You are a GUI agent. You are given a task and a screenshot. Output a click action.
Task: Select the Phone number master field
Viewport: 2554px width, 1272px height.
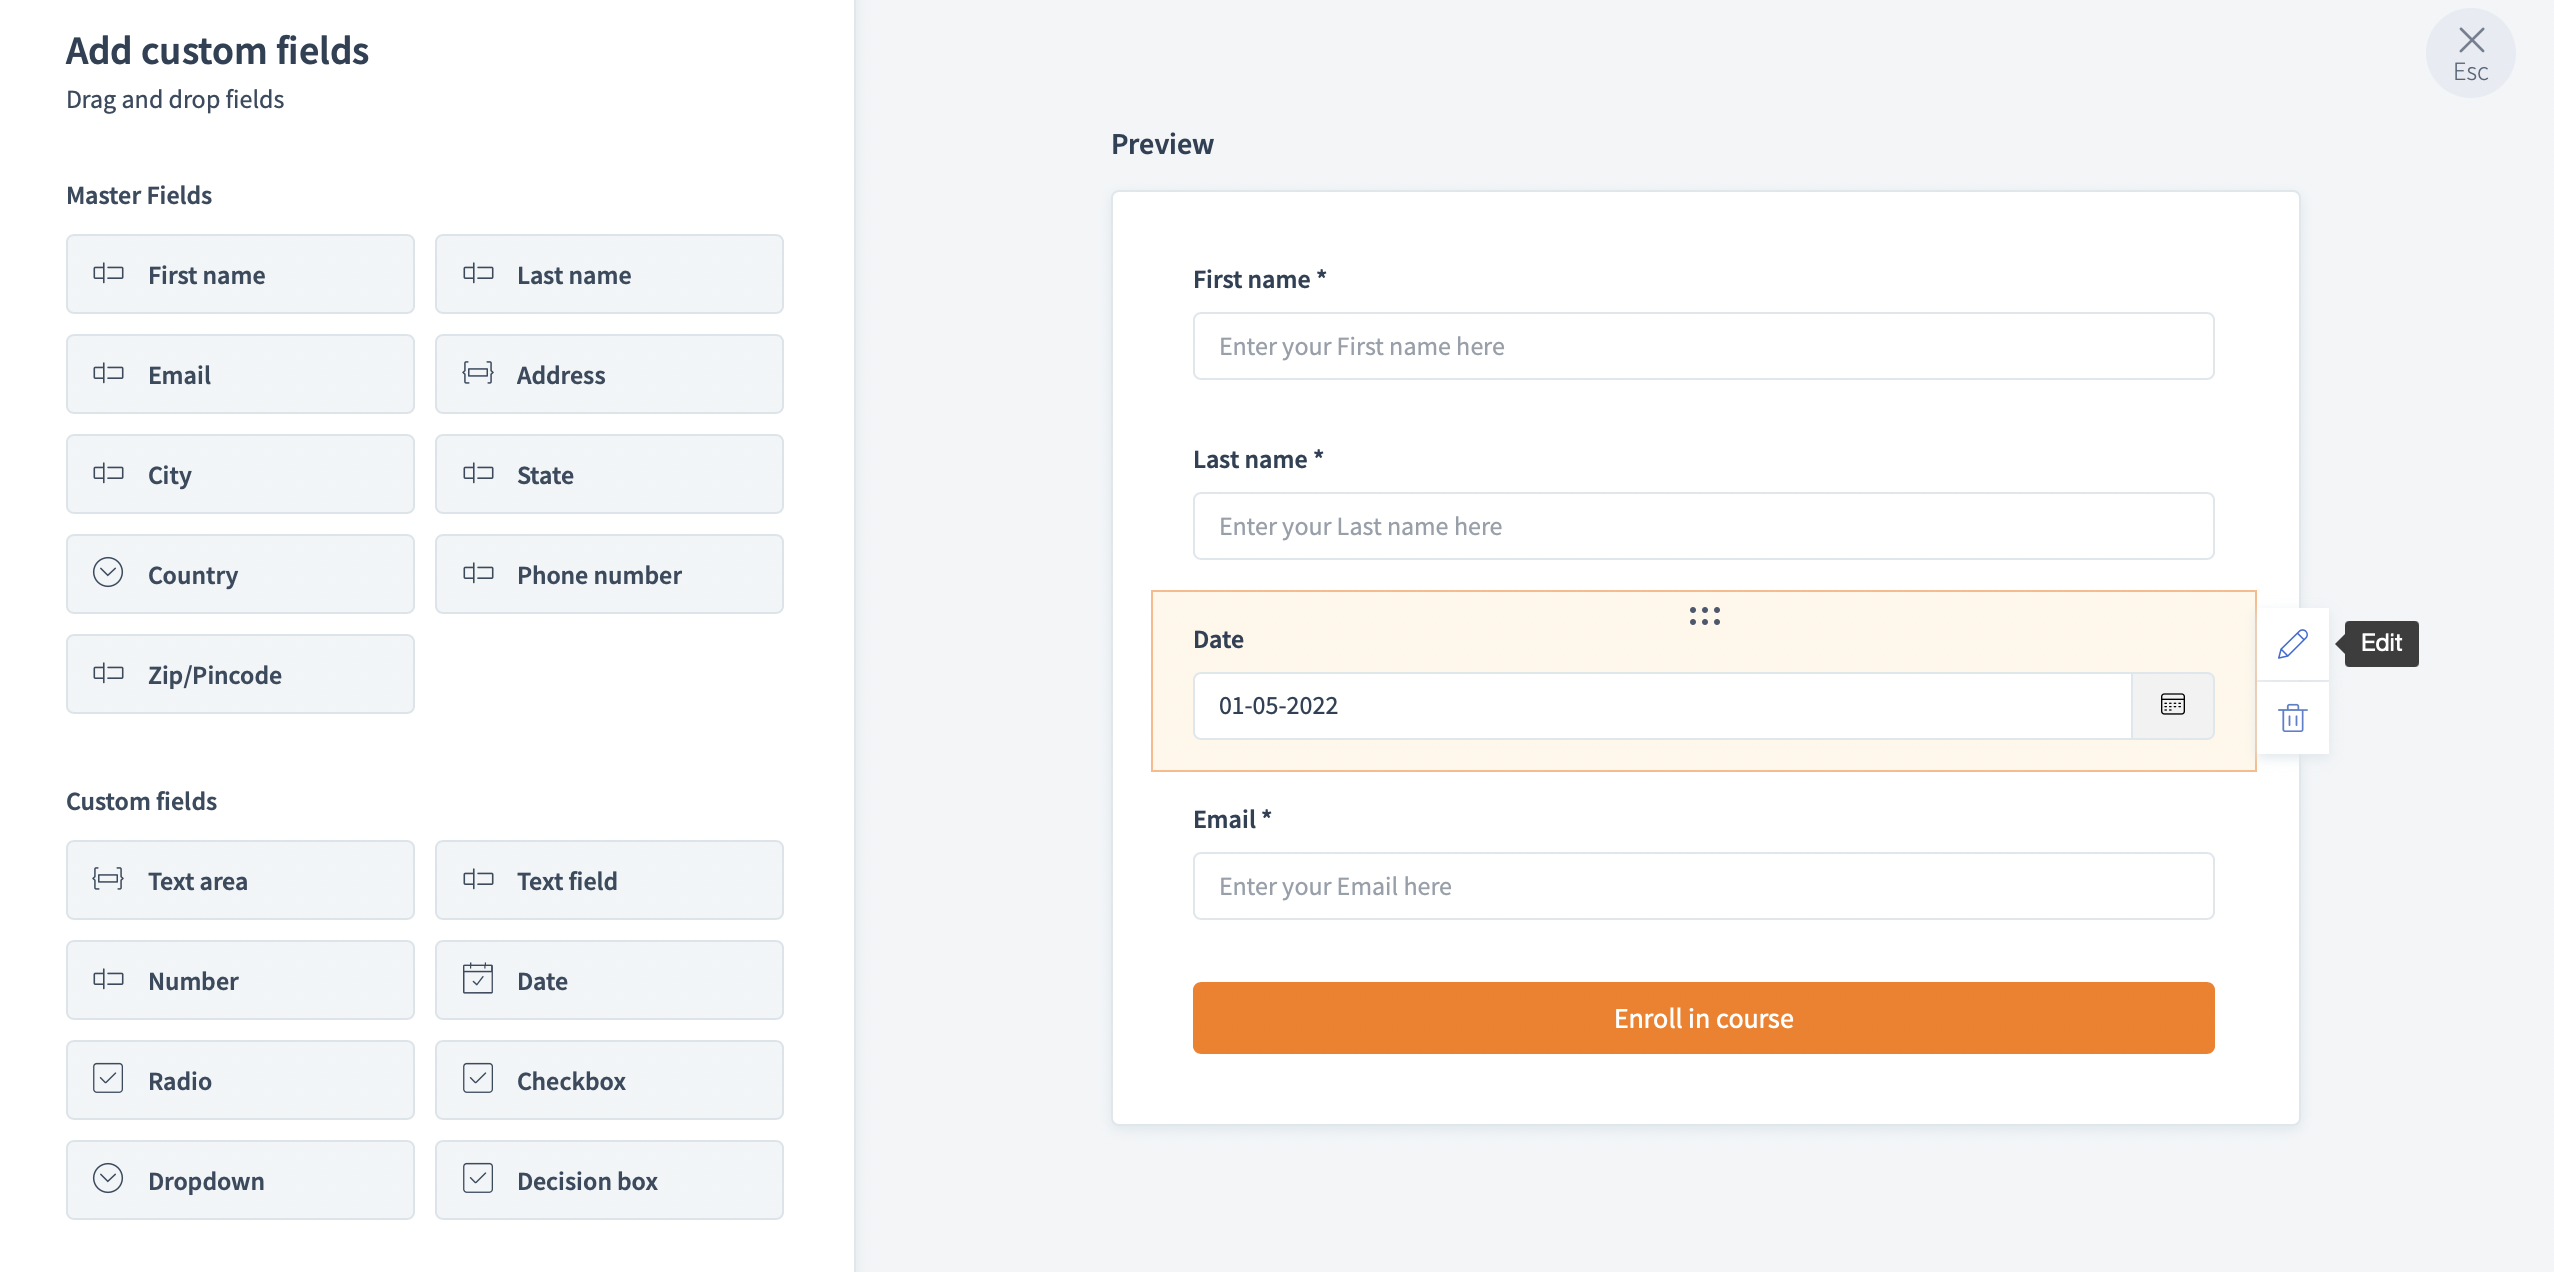coord(609,574)
